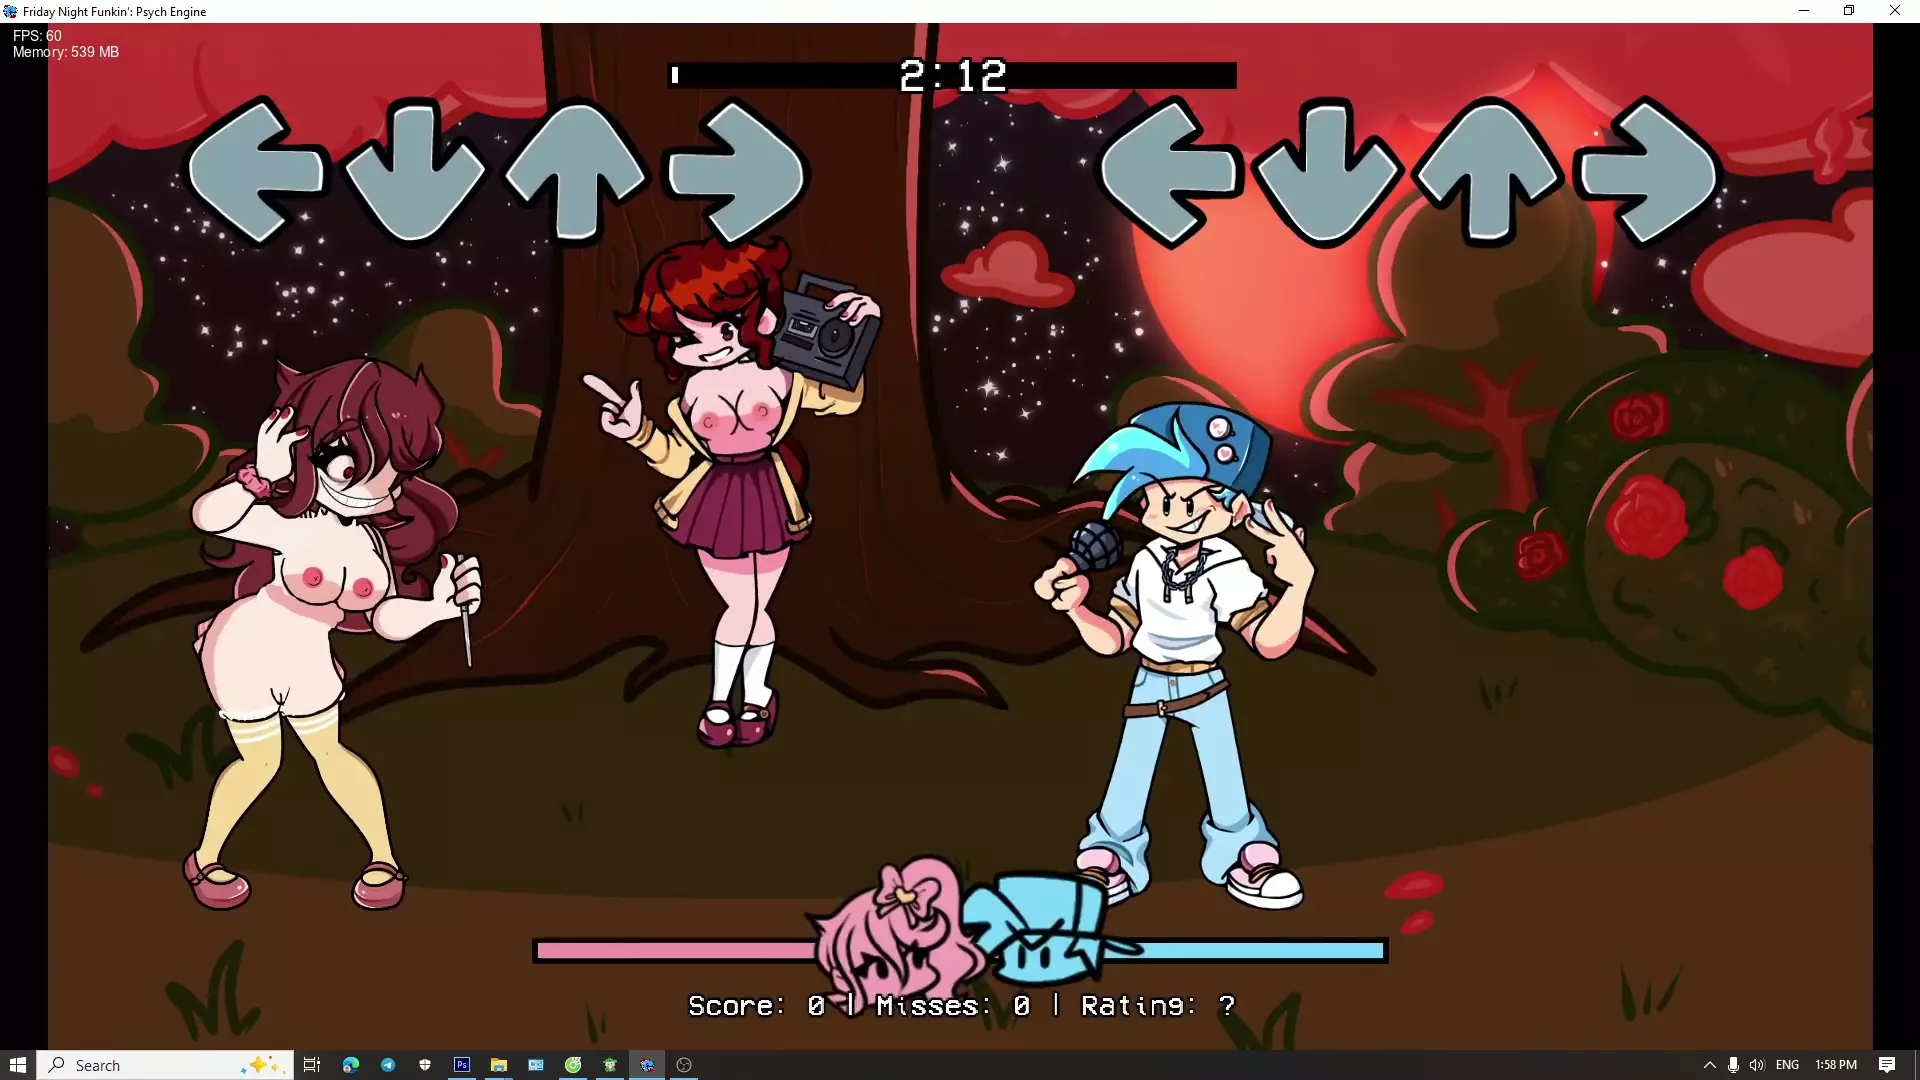
Task: Click the opponent's up arrow receptor
Action: 575,172
